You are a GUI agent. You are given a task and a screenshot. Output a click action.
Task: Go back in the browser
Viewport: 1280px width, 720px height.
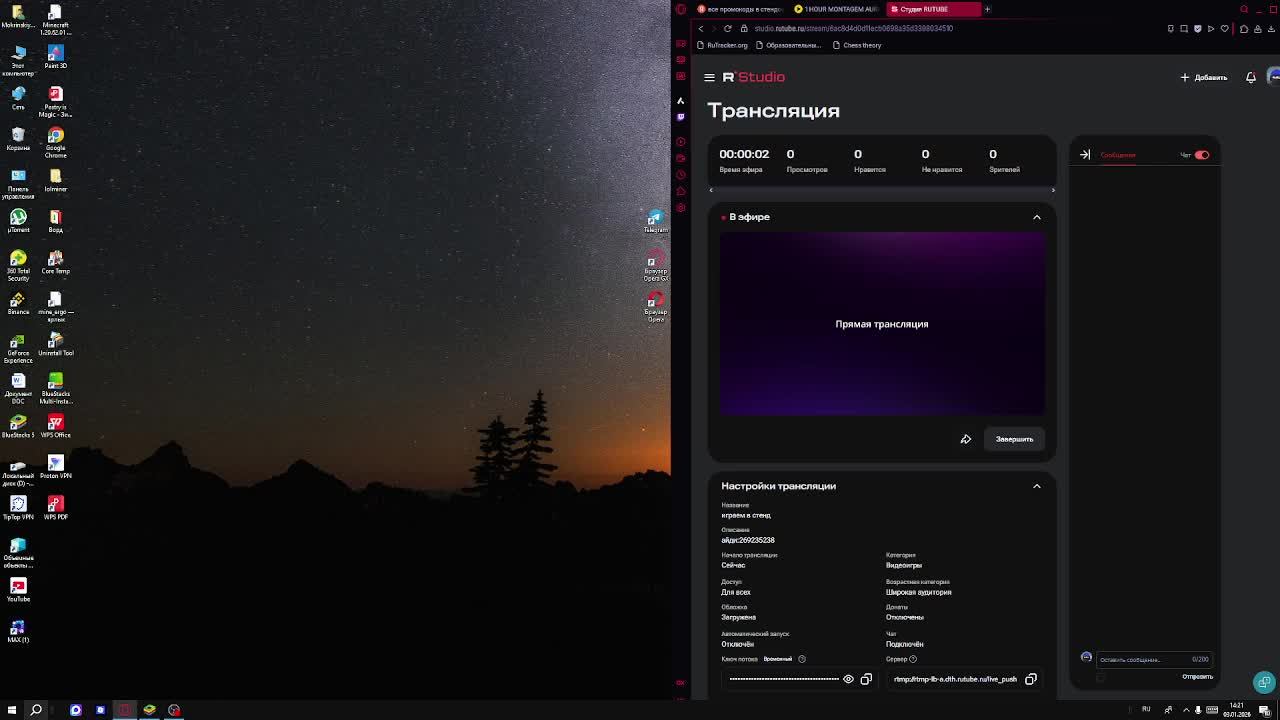click(x=701, y=28)
